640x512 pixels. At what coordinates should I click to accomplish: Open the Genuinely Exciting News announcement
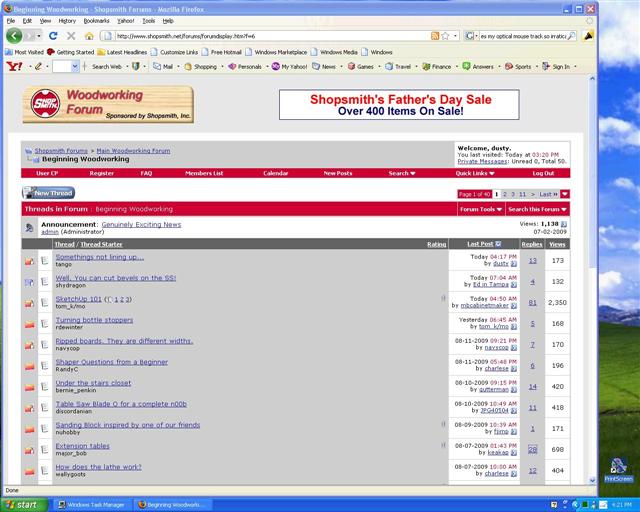click(141, 225)
